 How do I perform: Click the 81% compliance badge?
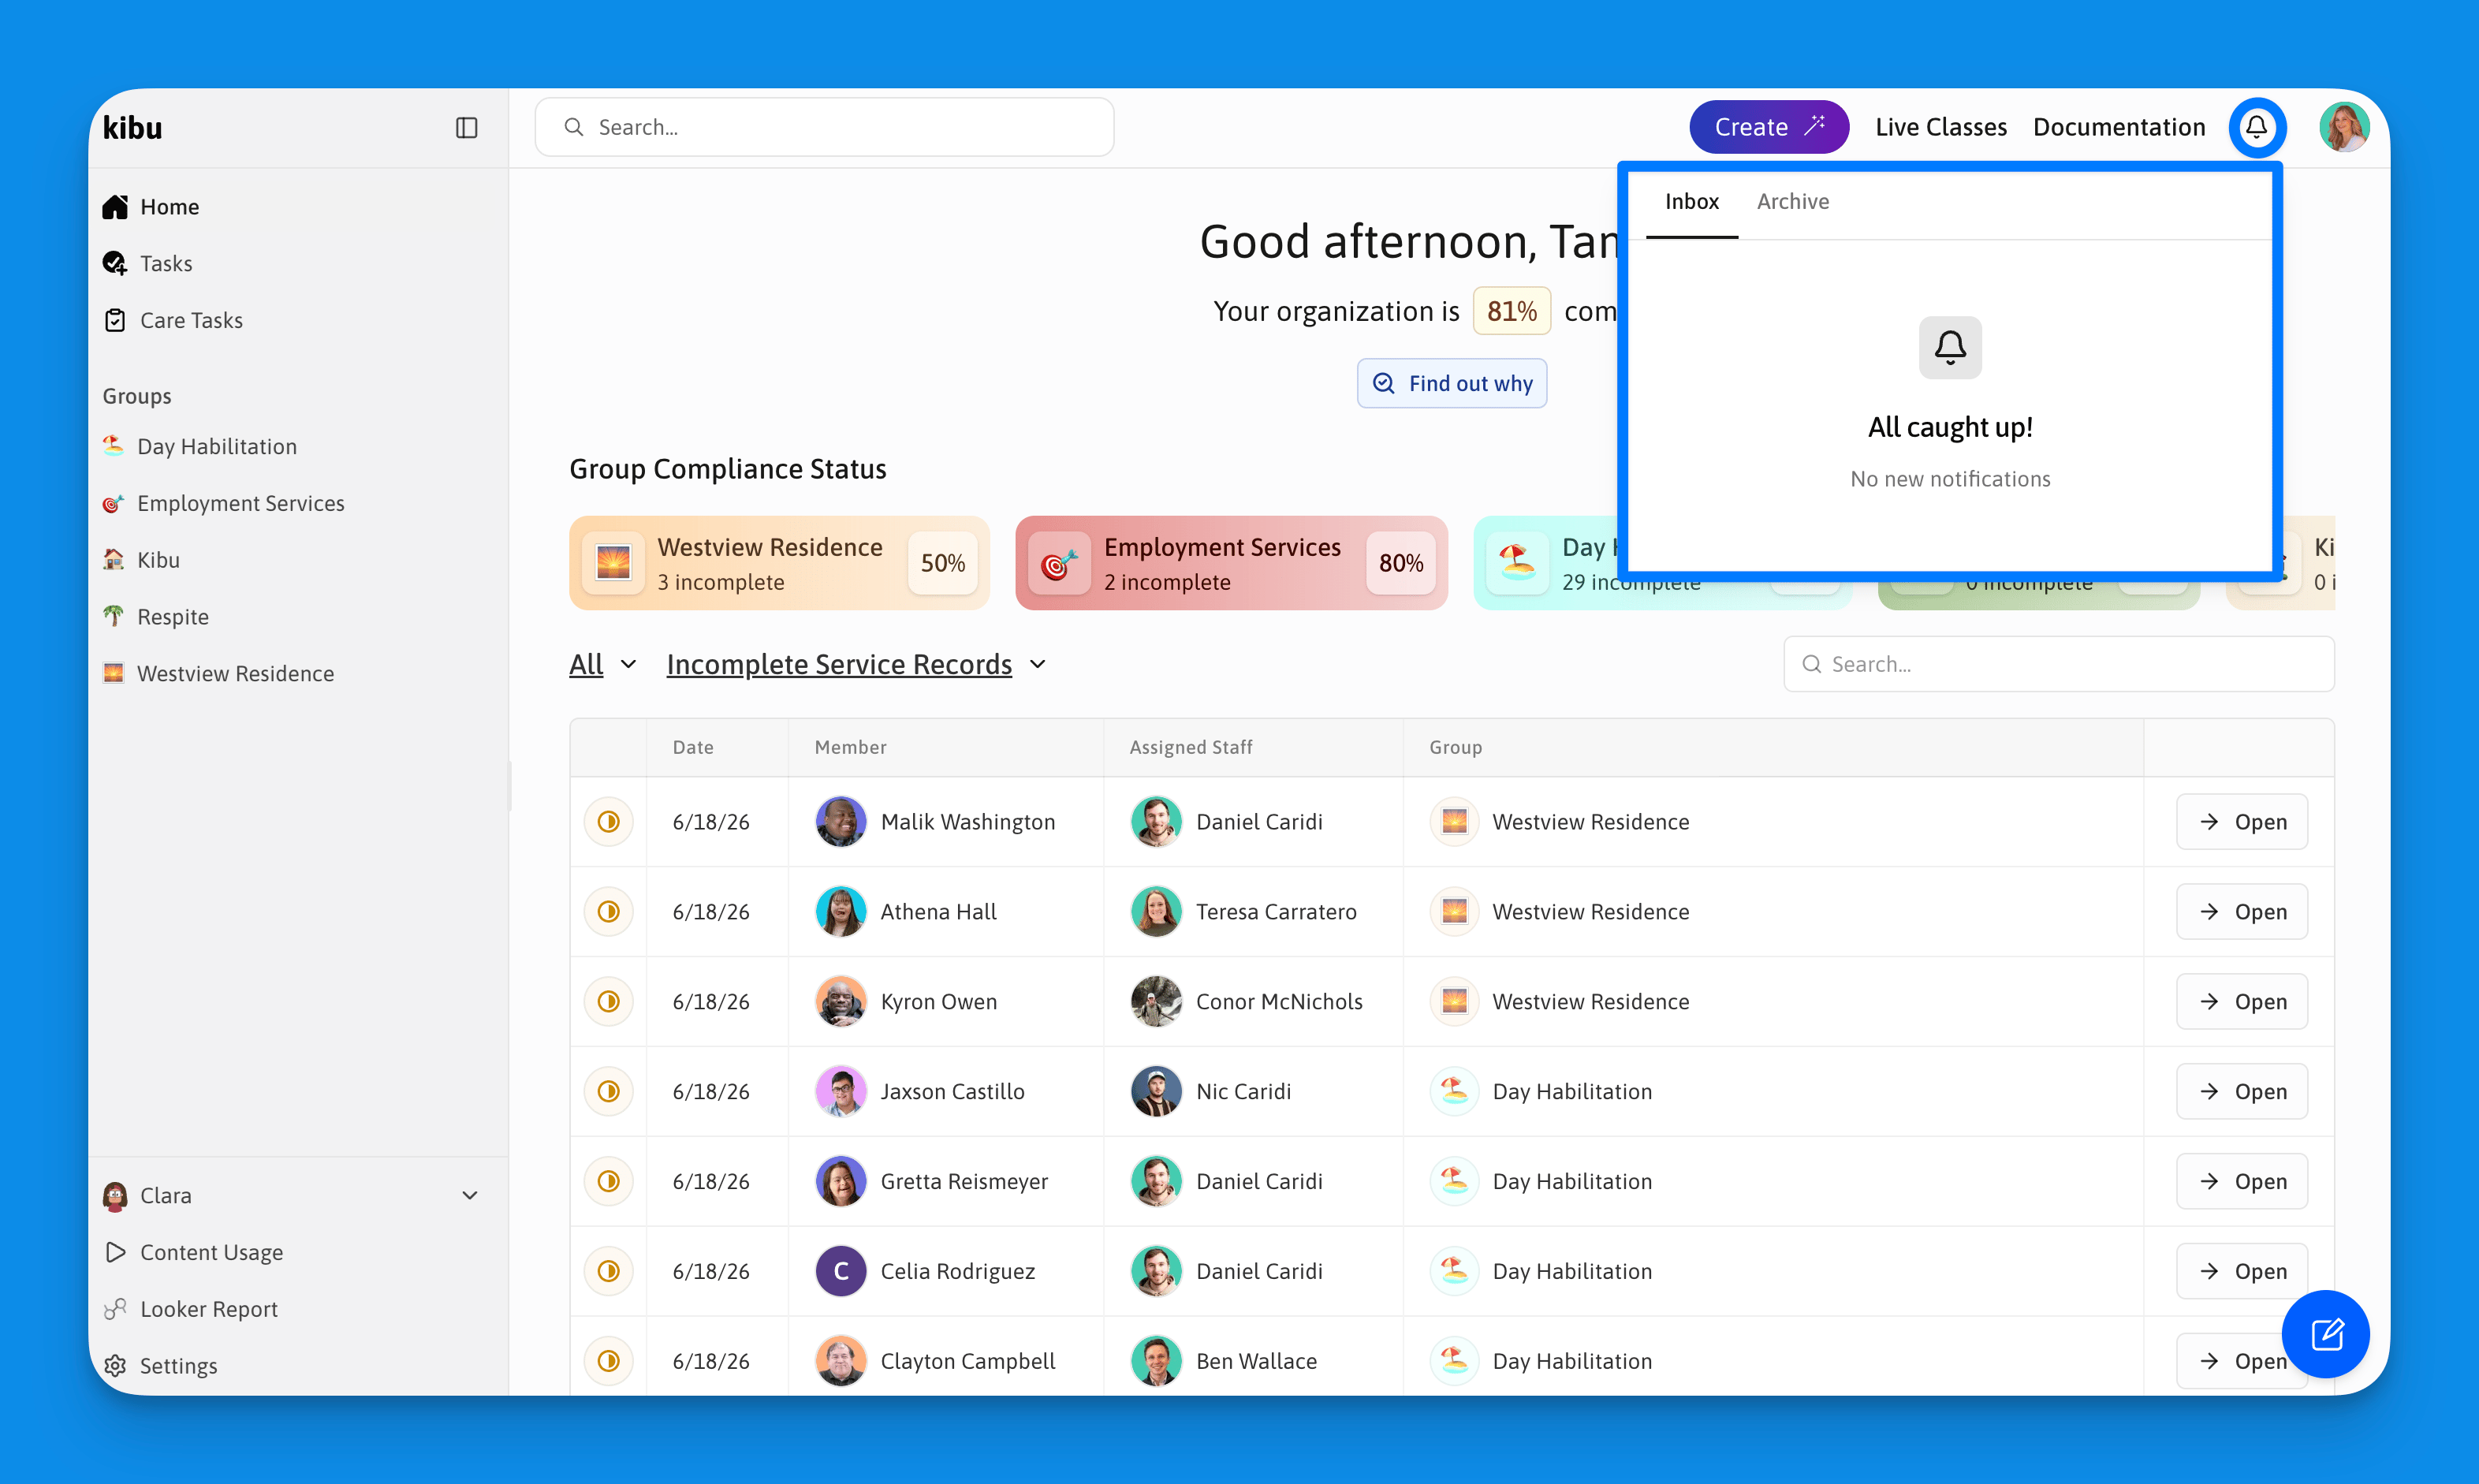tap(1511, 311)
